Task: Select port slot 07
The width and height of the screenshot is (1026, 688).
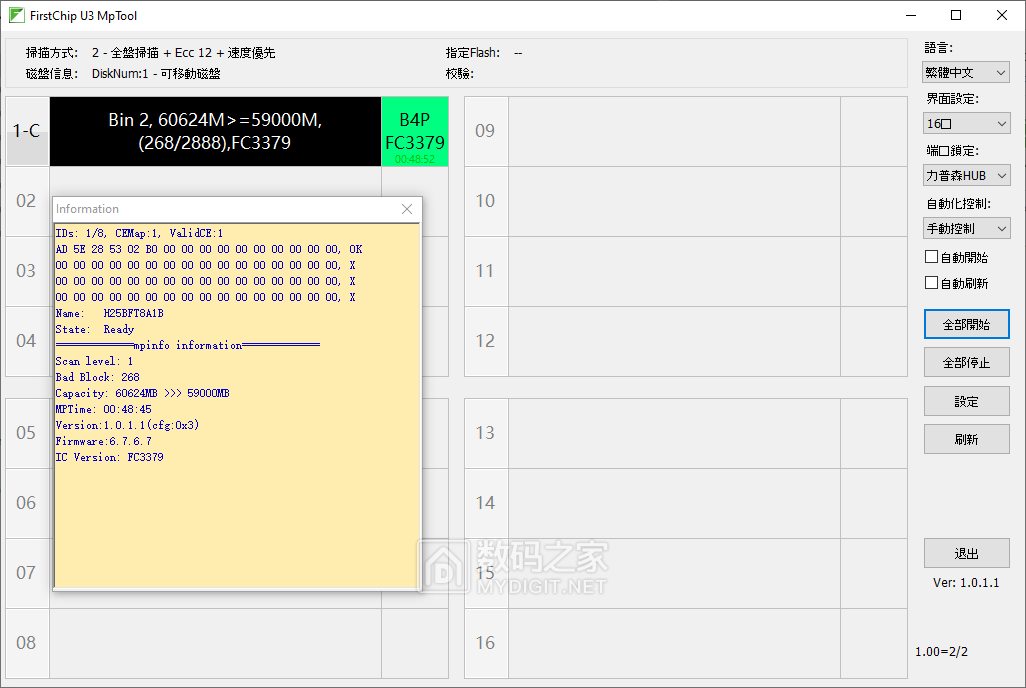Action: pos(26,573)
